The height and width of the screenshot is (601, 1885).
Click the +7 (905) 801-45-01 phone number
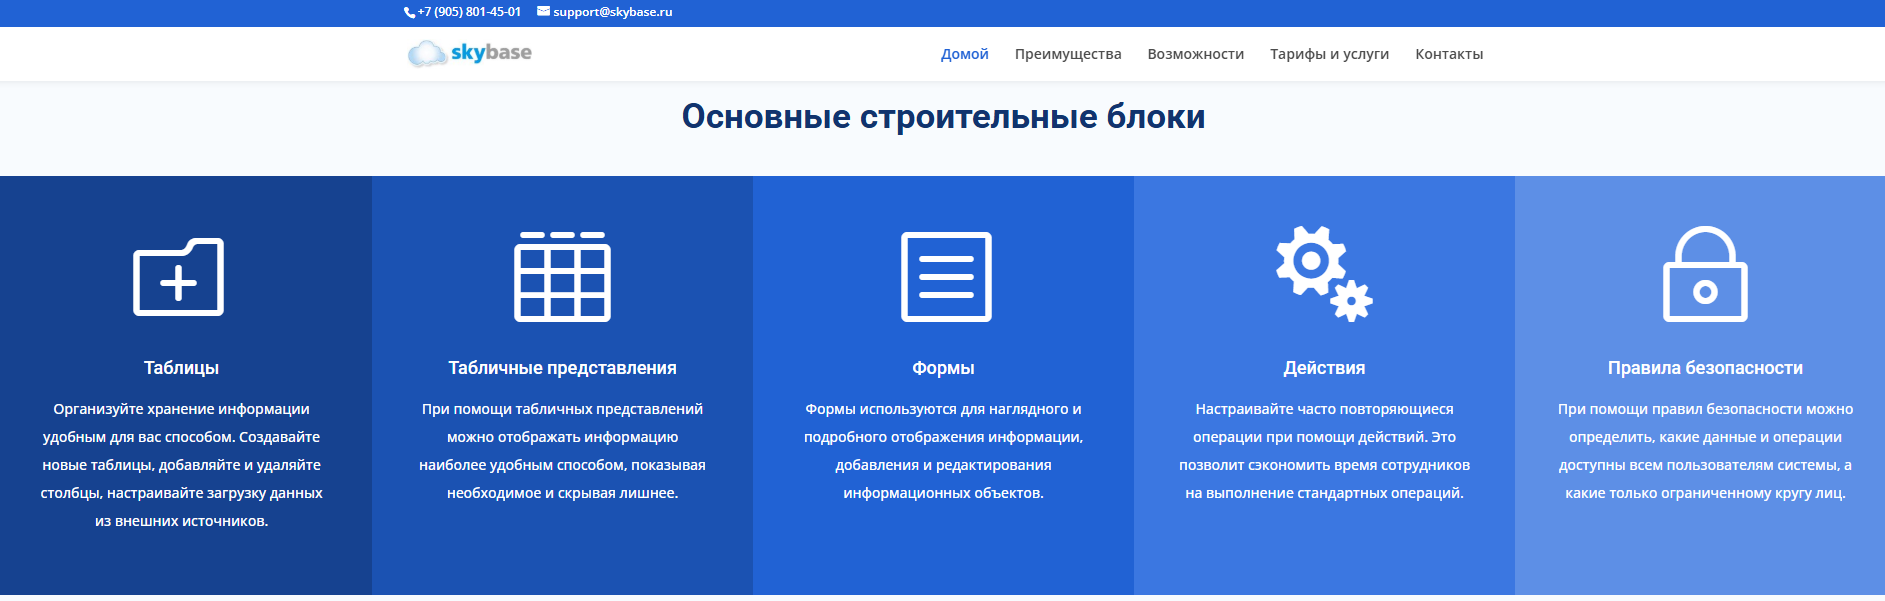click(469, 12)
